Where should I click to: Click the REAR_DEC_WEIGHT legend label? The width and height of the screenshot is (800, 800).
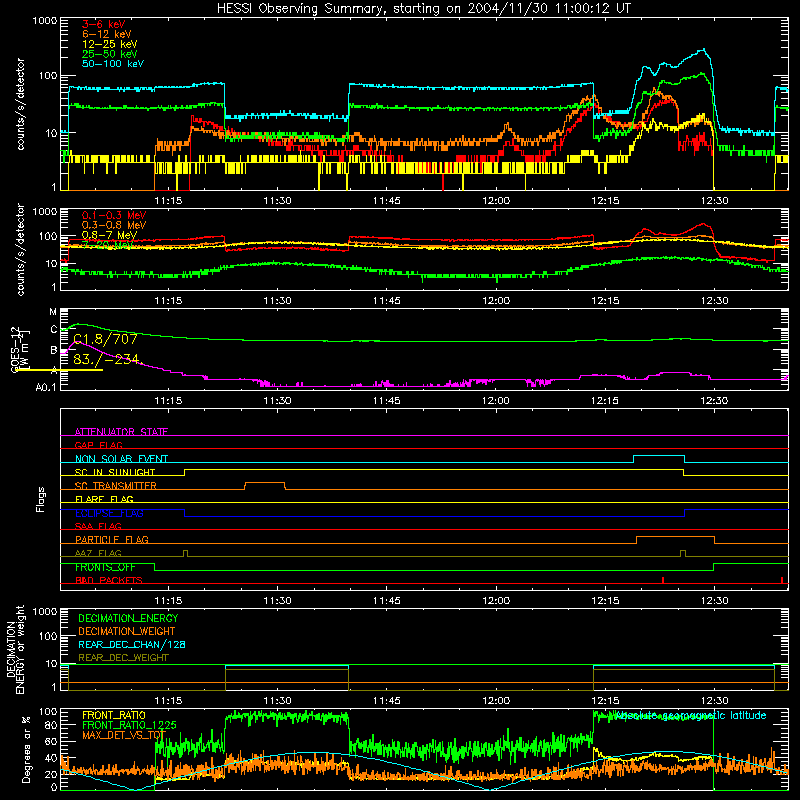(123, 658)
